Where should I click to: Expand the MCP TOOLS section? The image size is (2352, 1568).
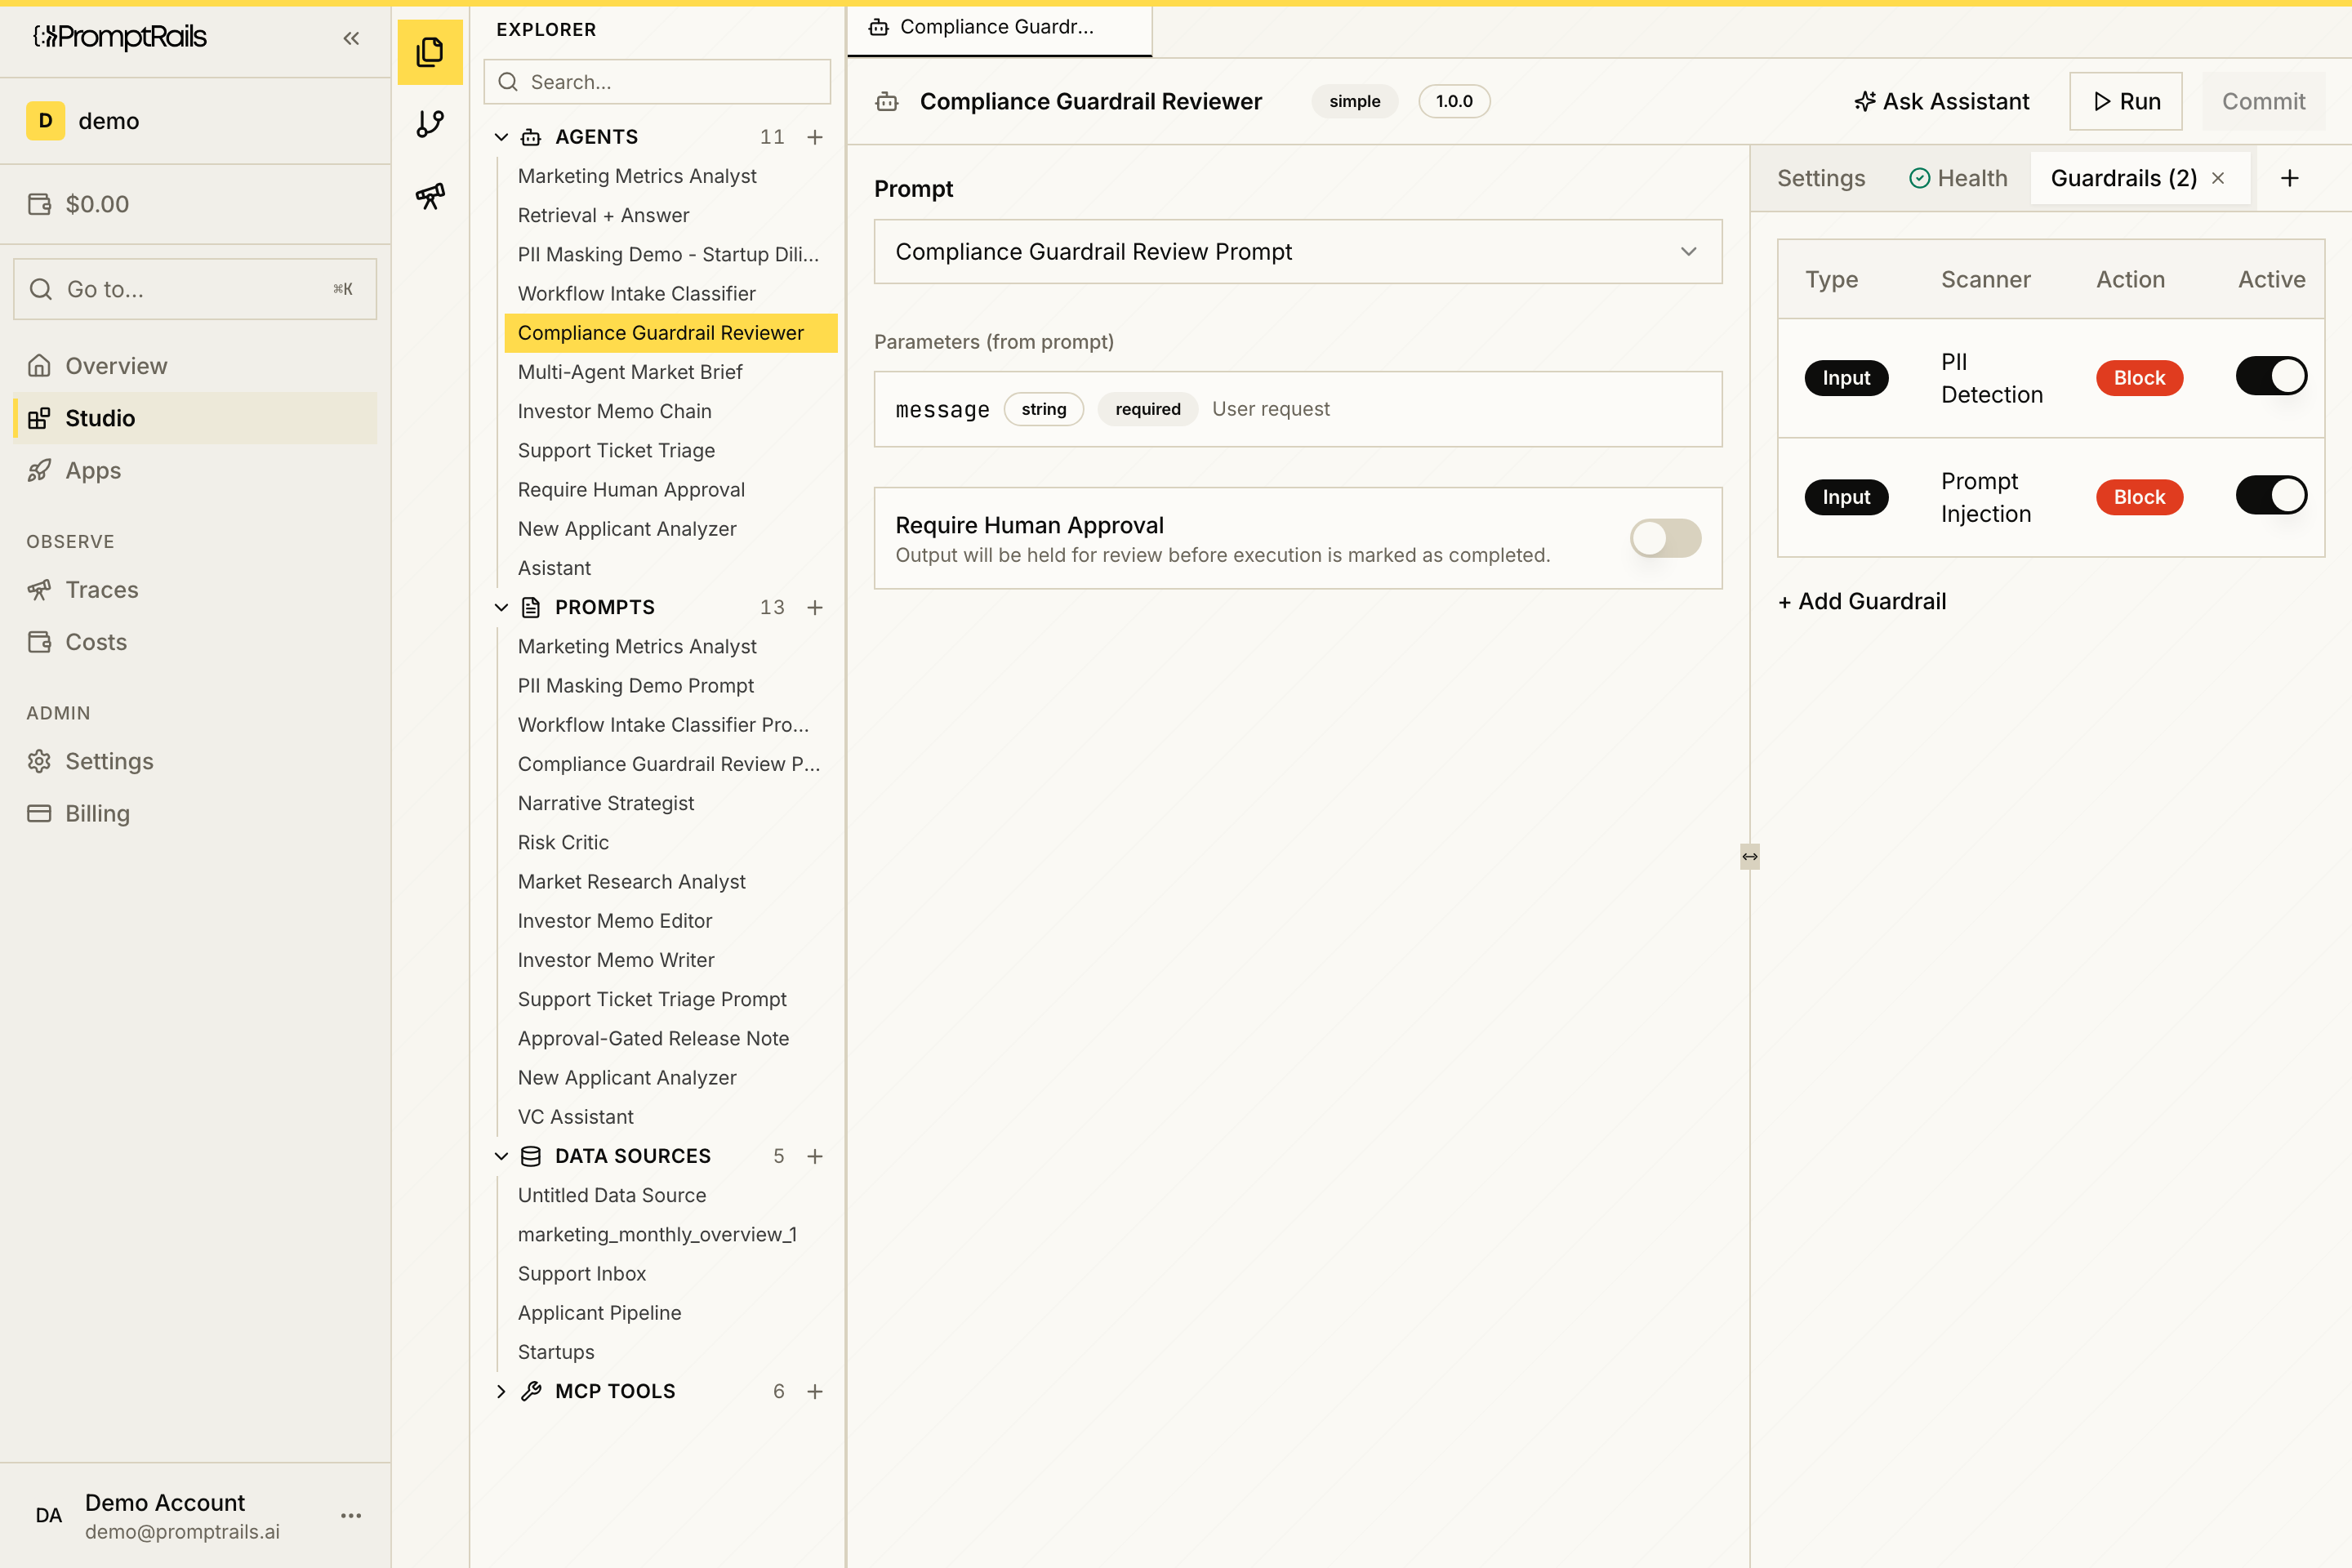click(x=502, y=1391)
